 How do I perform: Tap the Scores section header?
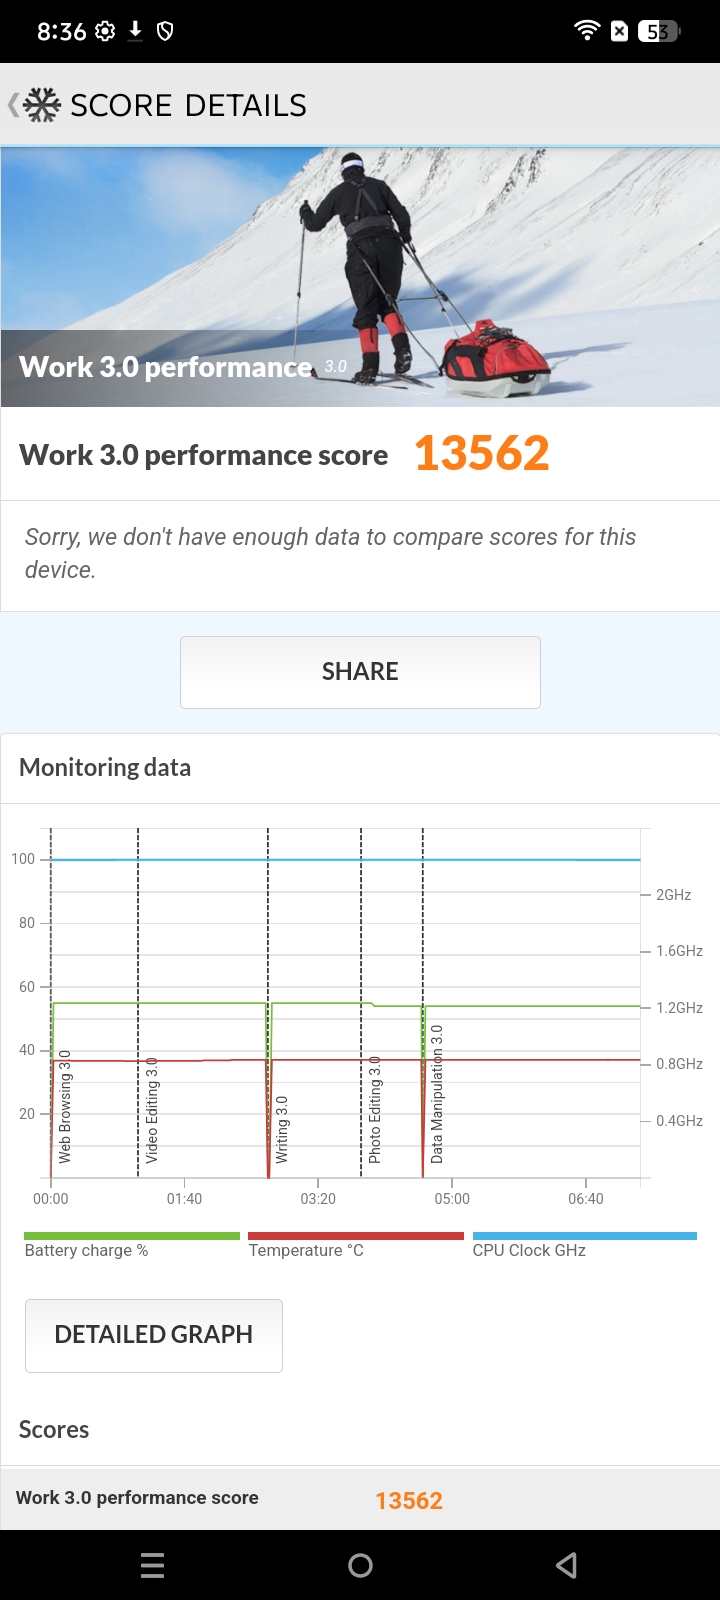coord(53,1429)
